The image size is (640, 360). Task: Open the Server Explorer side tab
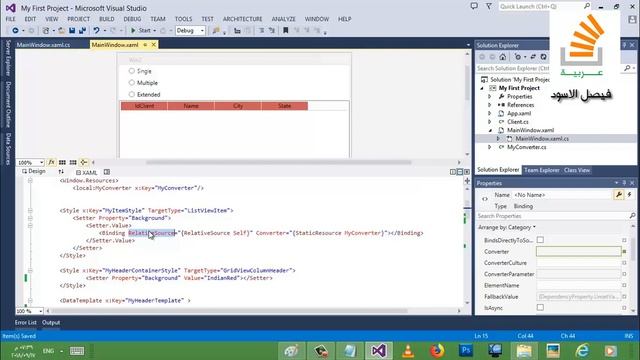point(8,58)
